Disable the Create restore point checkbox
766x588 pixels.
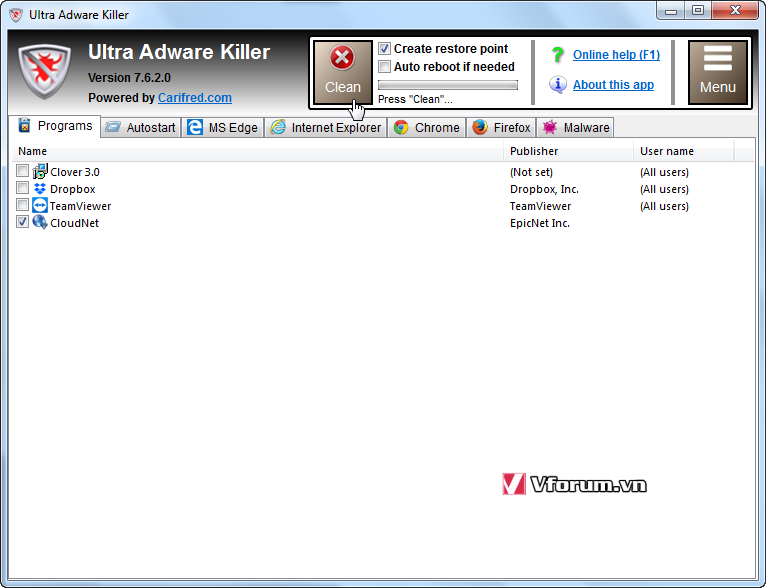(385, 49)
